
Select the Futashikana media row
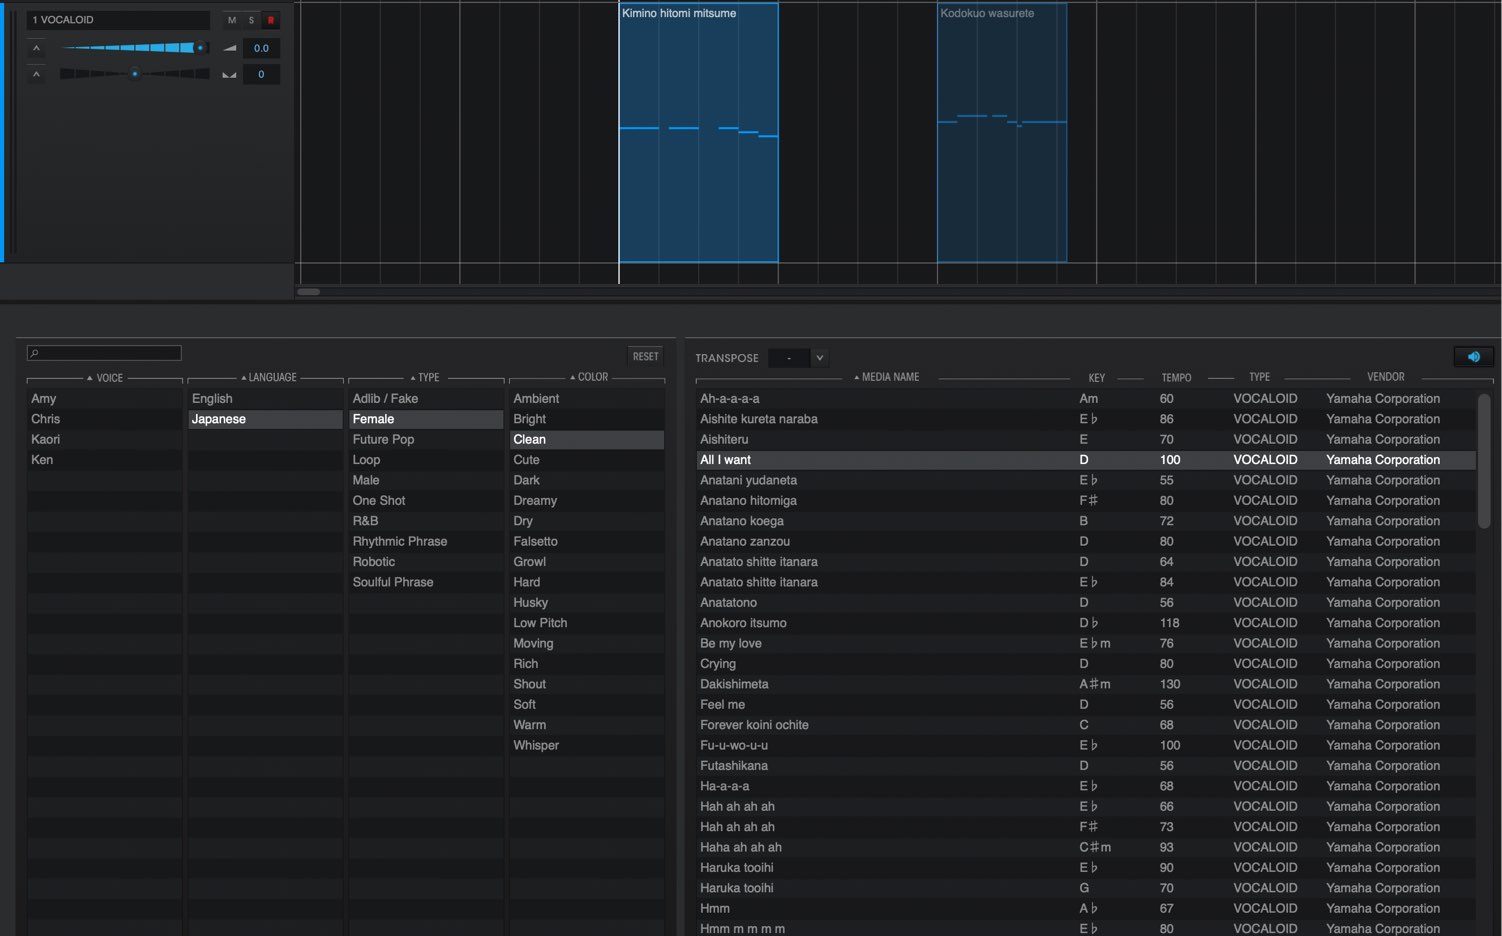(x=1086, y=766)
